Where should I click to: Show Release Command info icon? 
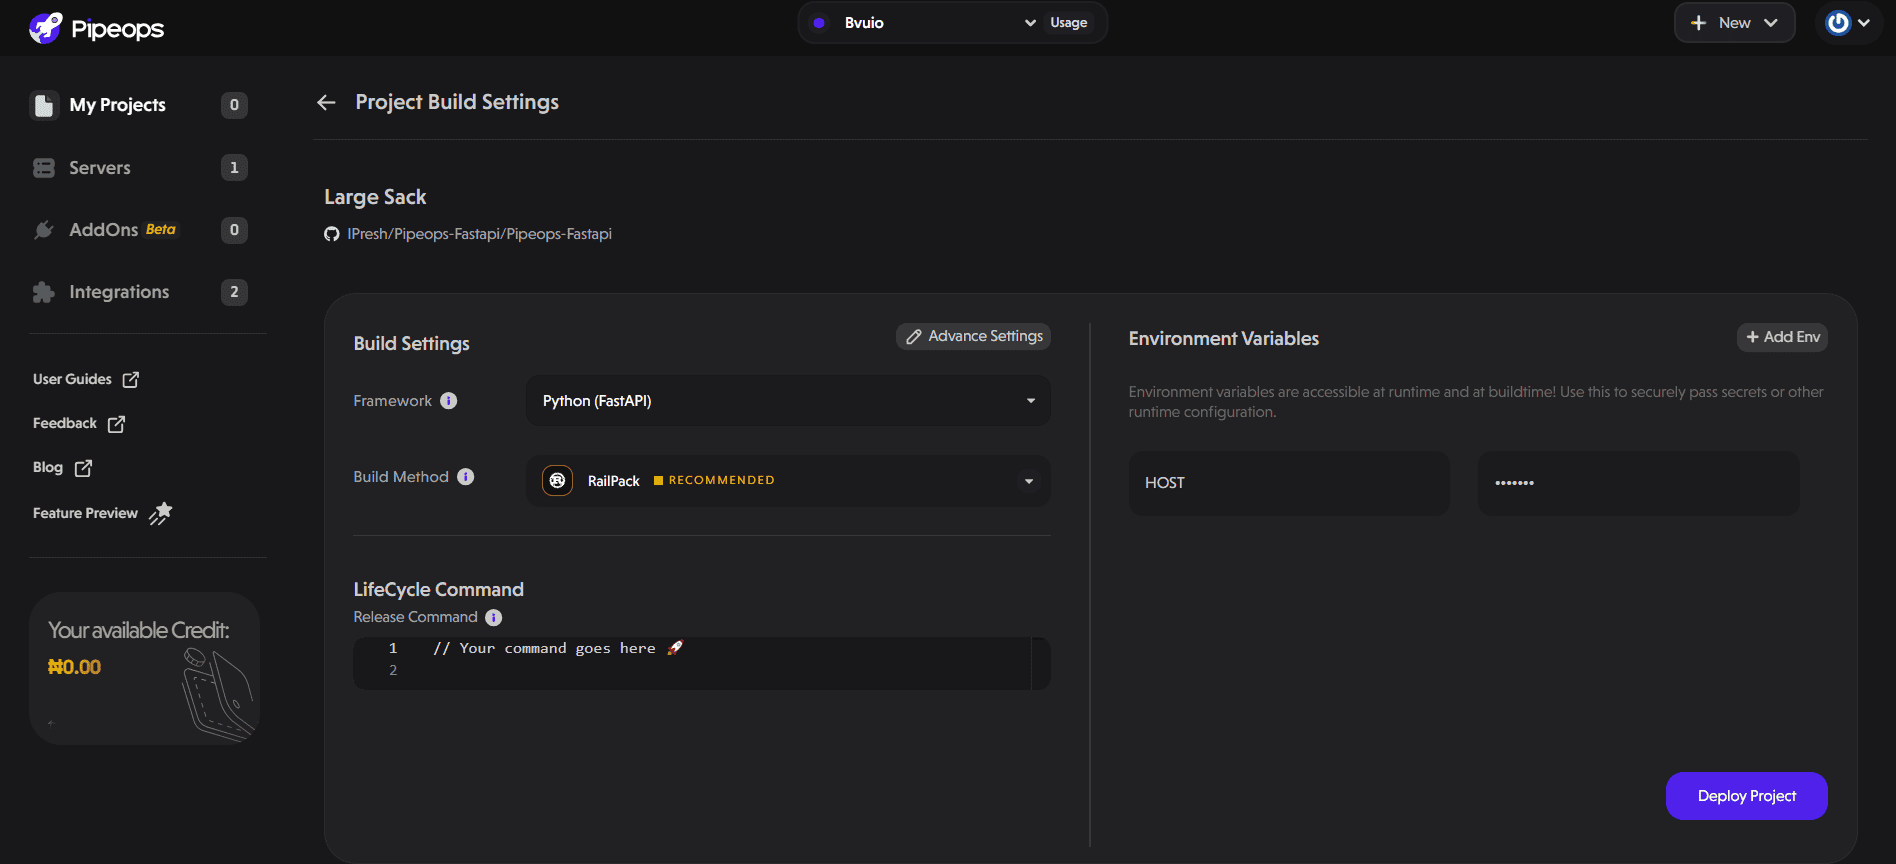[x=494, y=618]
